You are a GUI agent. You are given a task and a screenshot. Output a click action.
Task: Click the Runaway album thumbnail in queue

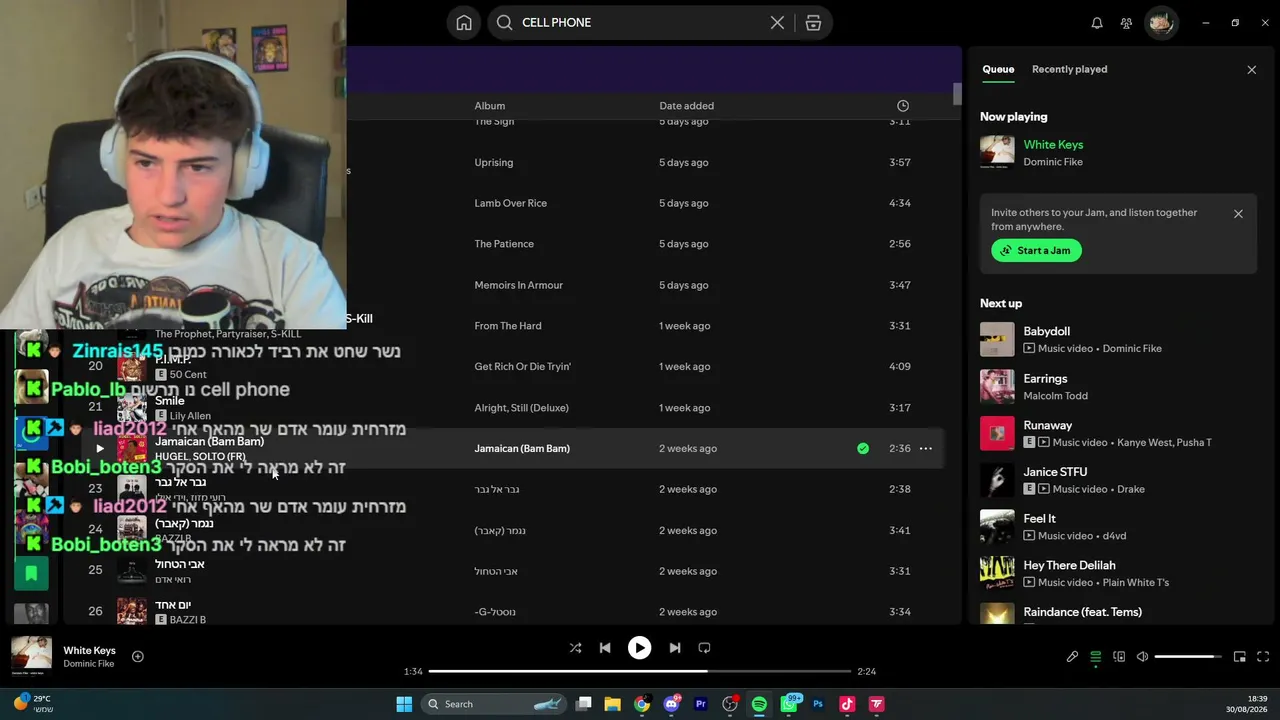coord(997,433)
